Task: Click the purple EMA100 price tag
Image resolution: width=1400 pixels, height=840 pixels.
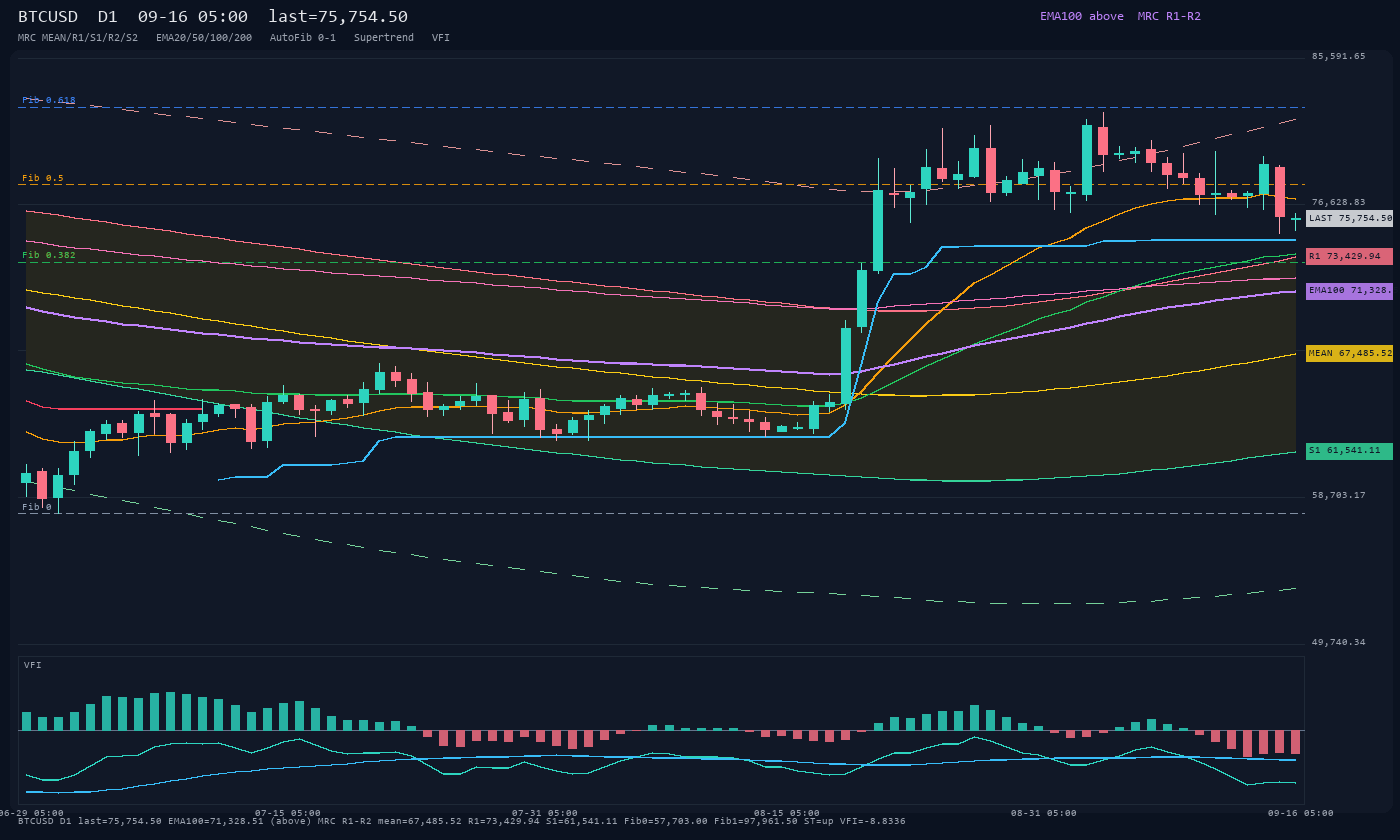Action: click(1349, 291)
